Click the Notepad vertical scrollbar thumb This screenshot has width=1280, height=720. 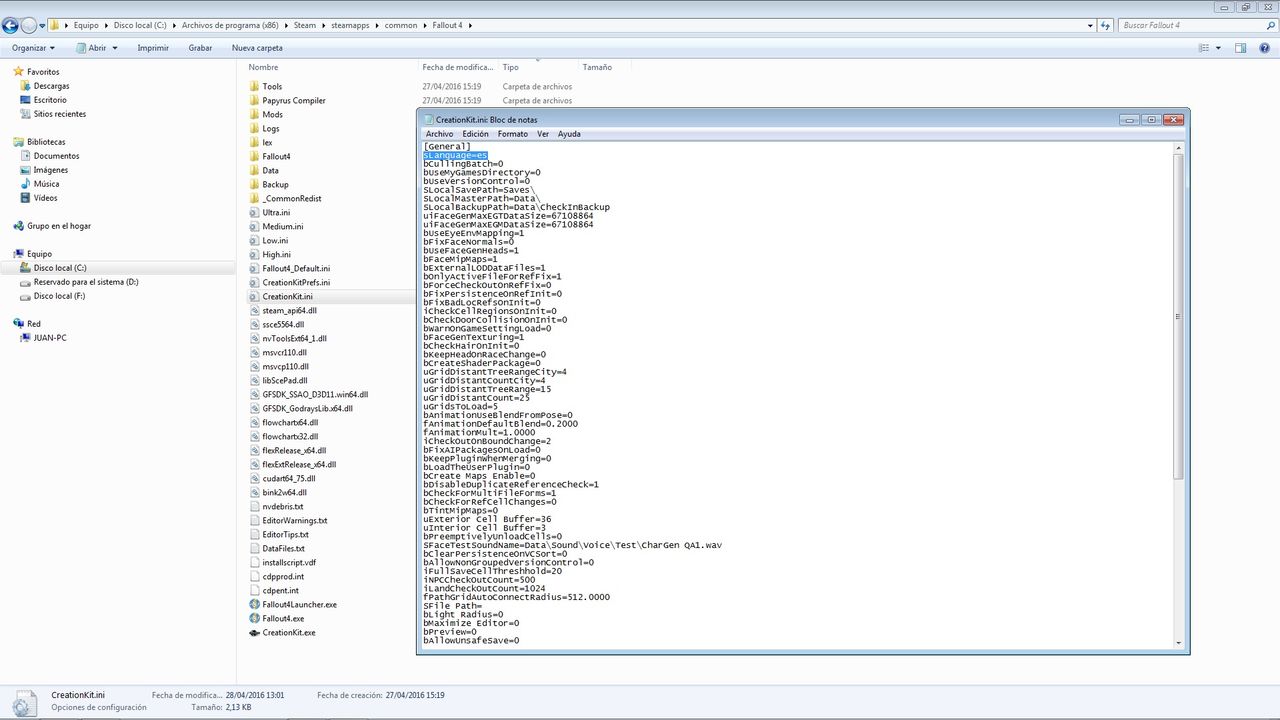(x=1179, y=316)
